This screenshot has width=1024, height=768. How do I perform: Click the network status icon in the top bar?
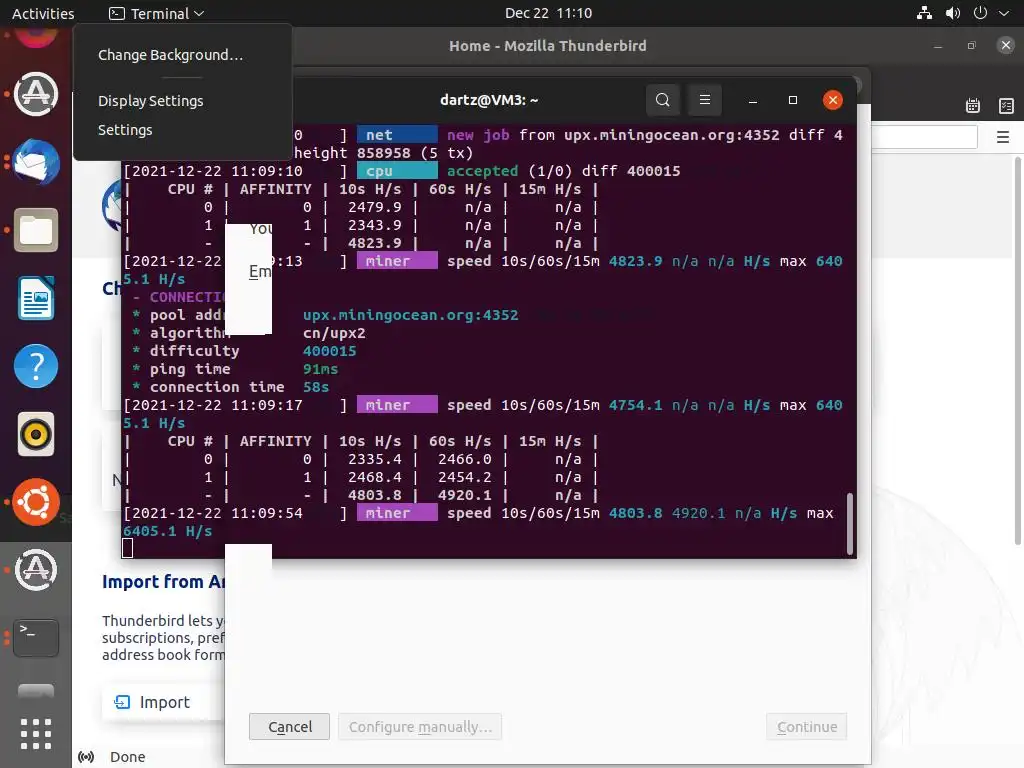[x=924, y=13]
